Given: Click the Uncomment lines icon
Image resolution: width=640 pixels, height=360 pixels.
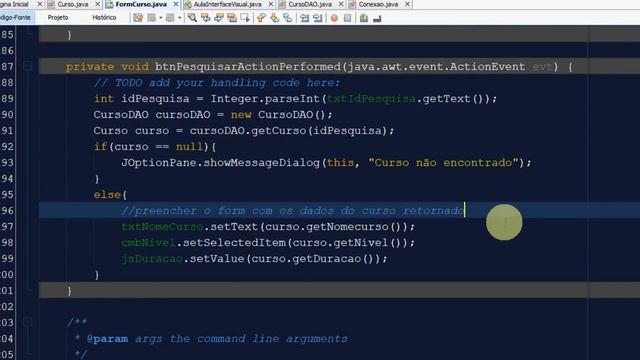Looking at the screenshot, I should click(377, 18).
